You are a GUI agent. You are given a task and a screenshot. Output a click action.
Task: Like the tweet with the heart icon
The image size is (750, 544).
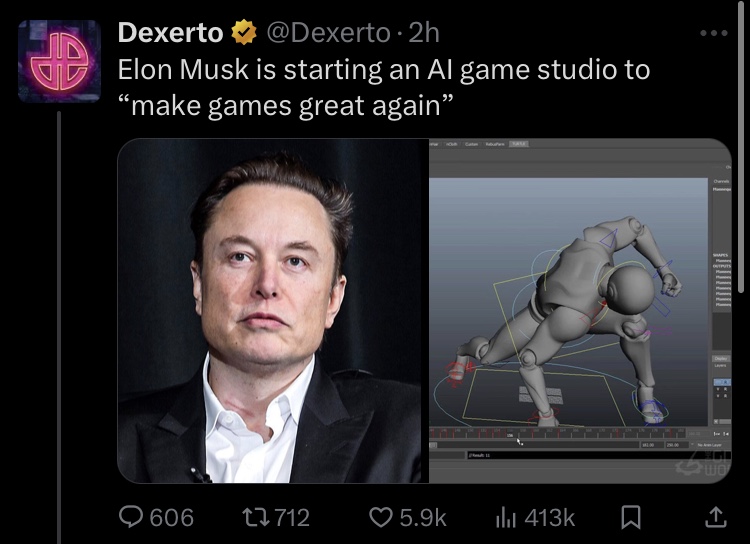coord(381,517)
